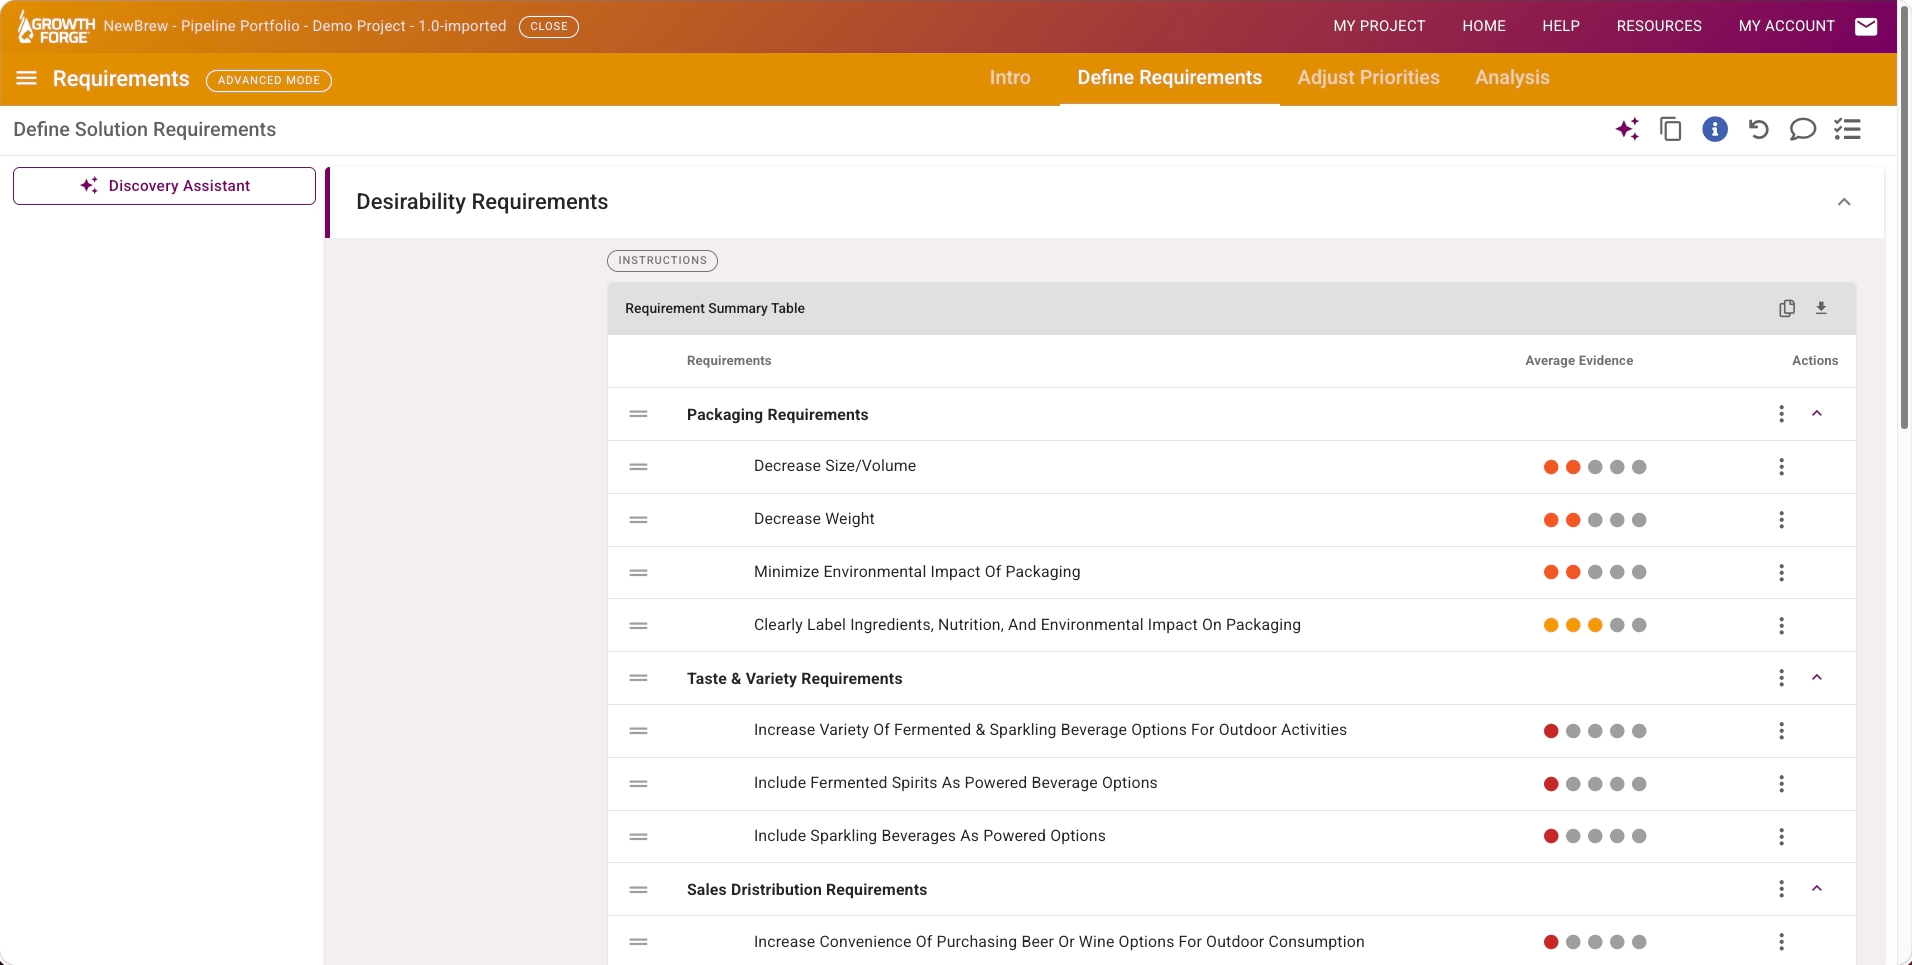Open the blue info icon
The width and height of the screenshot is (1912, 965).
click(x=1715, y=129)
